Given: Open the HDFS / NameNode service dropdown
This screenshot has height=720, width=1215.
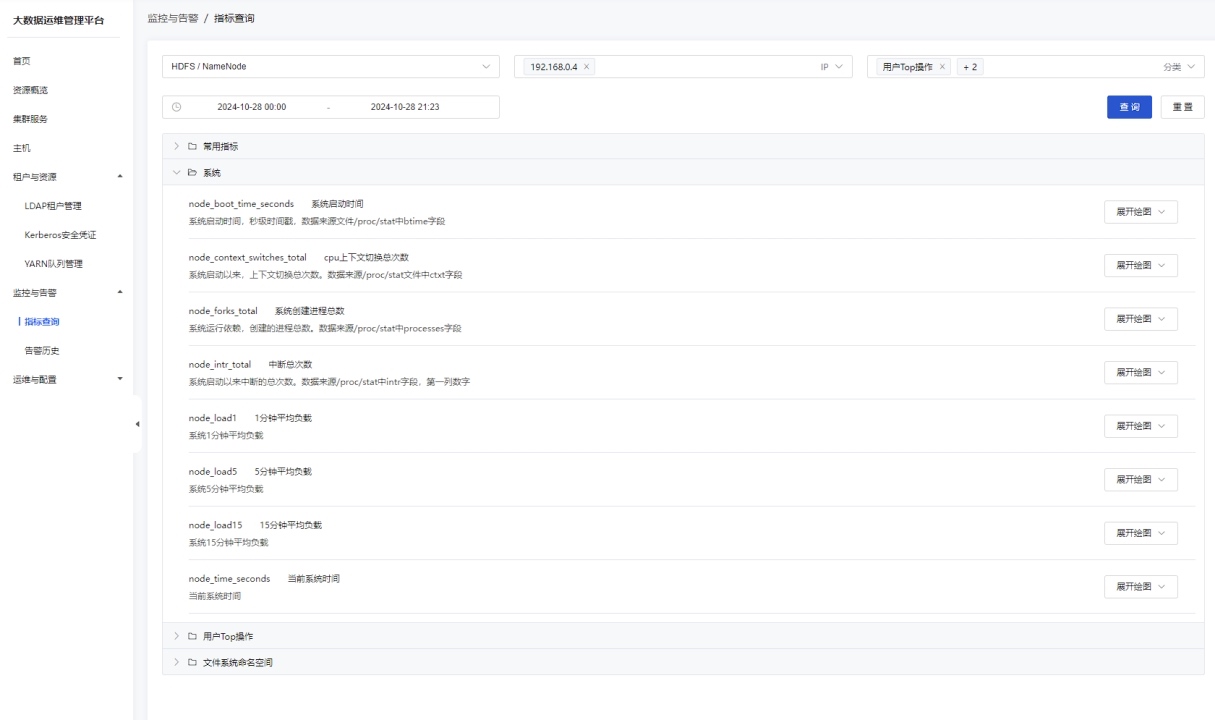Looking at the screenshot, I should [x=330, y=67].
